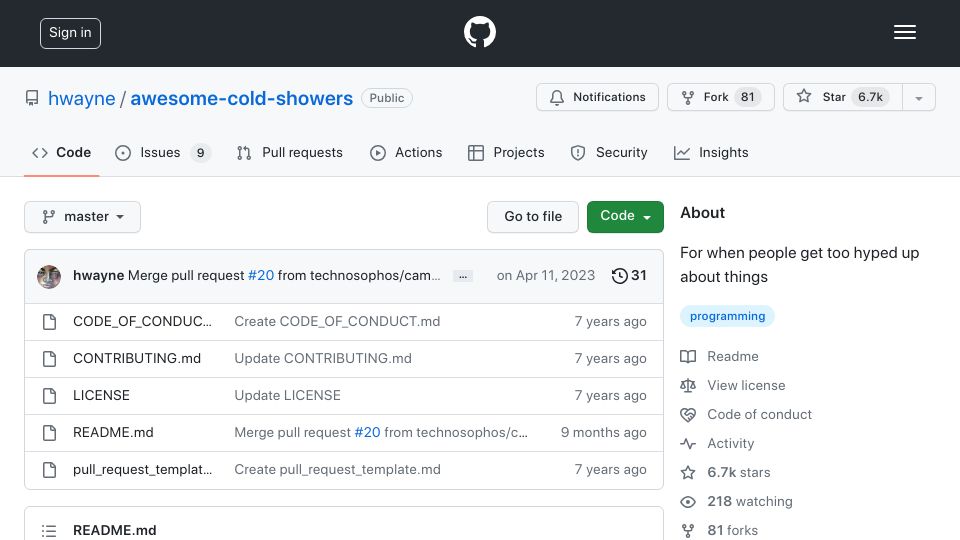Open README.md in the file list
960x540 pixels.
(113, 432)
